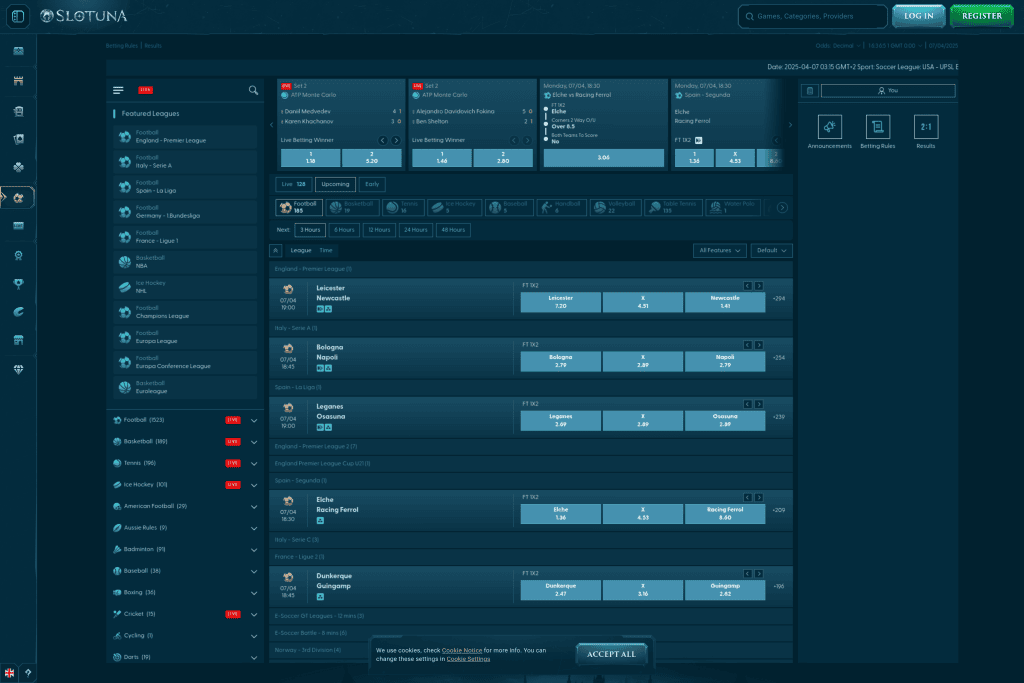Show next featured cards with carousel right arrow
1024x683 pixels.
click(x=790, y=125)
